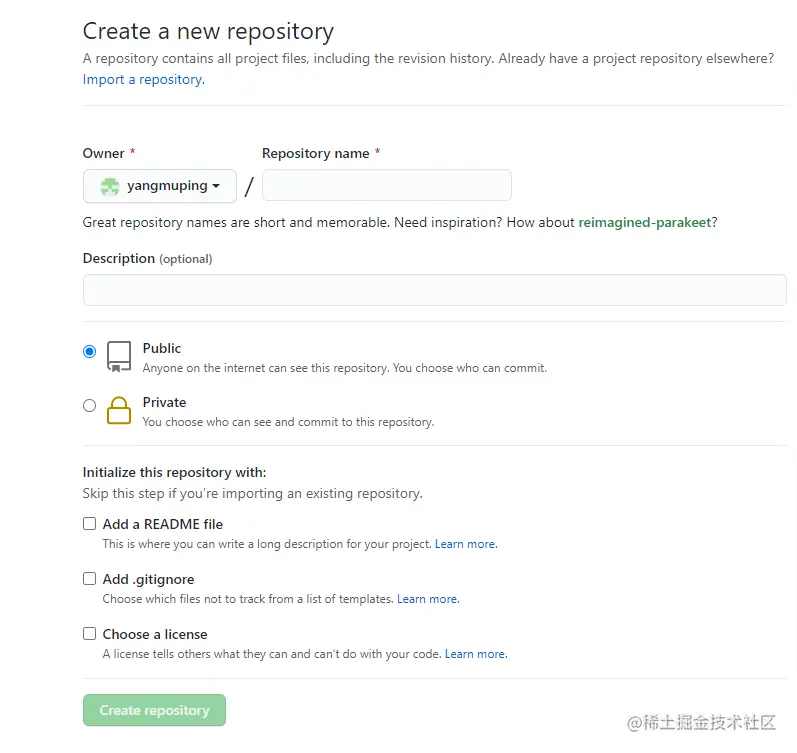
Task: Select the Private radio button
Action: (90, 405)
